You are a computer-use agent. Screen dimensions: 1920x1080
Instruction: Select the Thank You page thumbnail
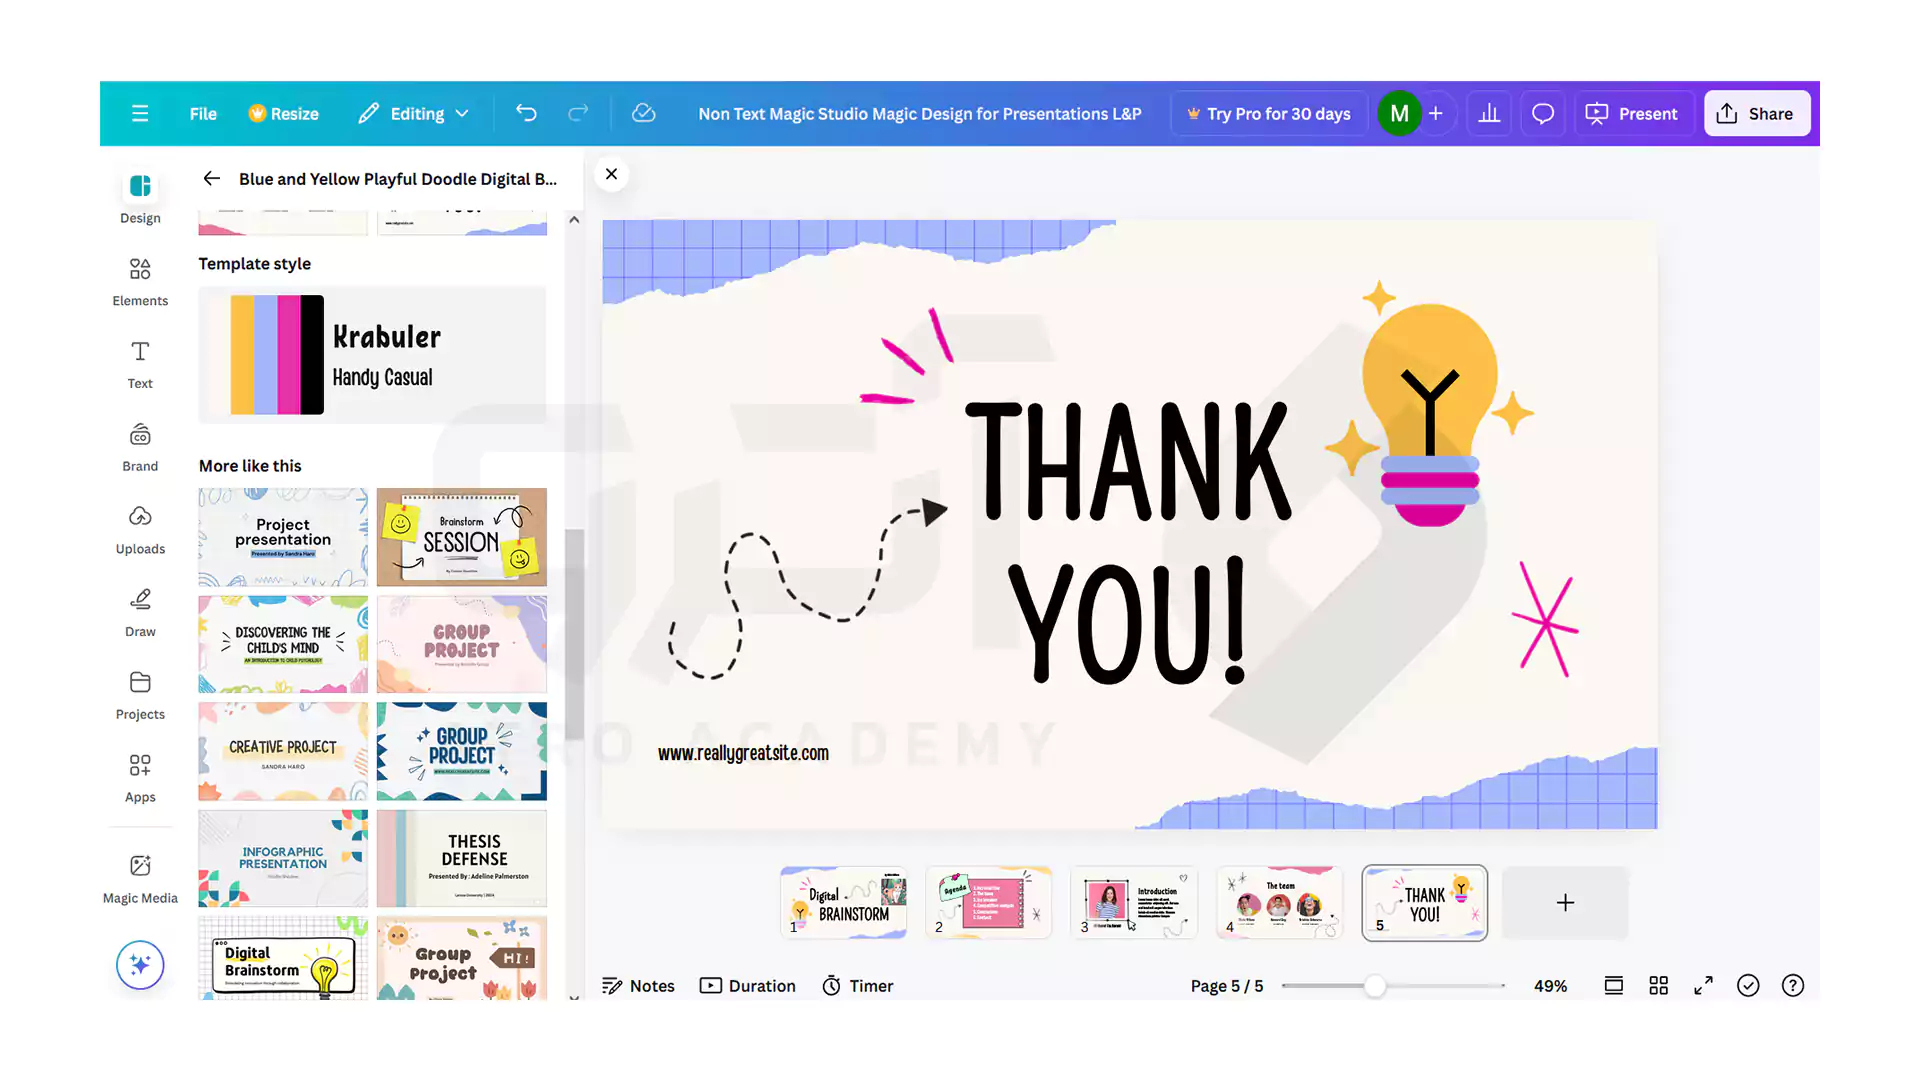(1424, 902)
